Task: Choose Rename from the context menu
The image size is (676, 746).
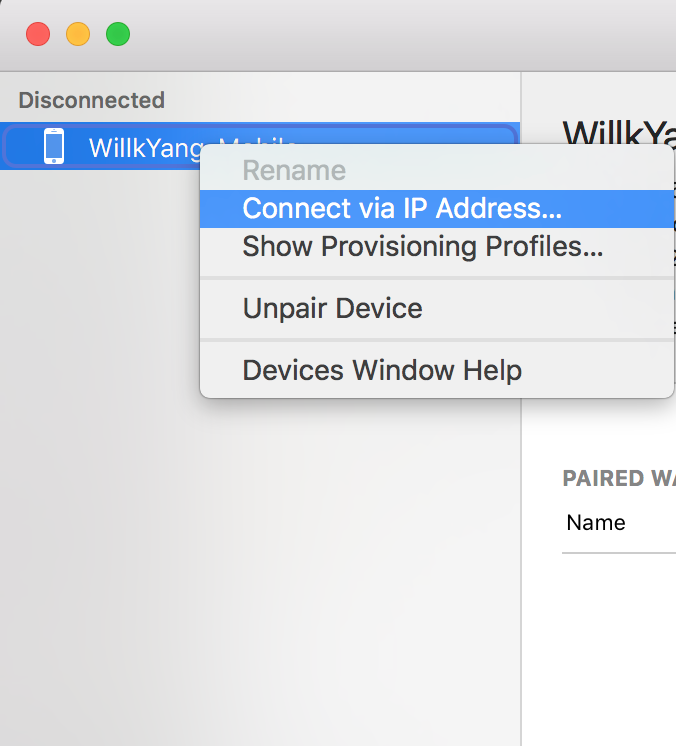Action: 294,171
